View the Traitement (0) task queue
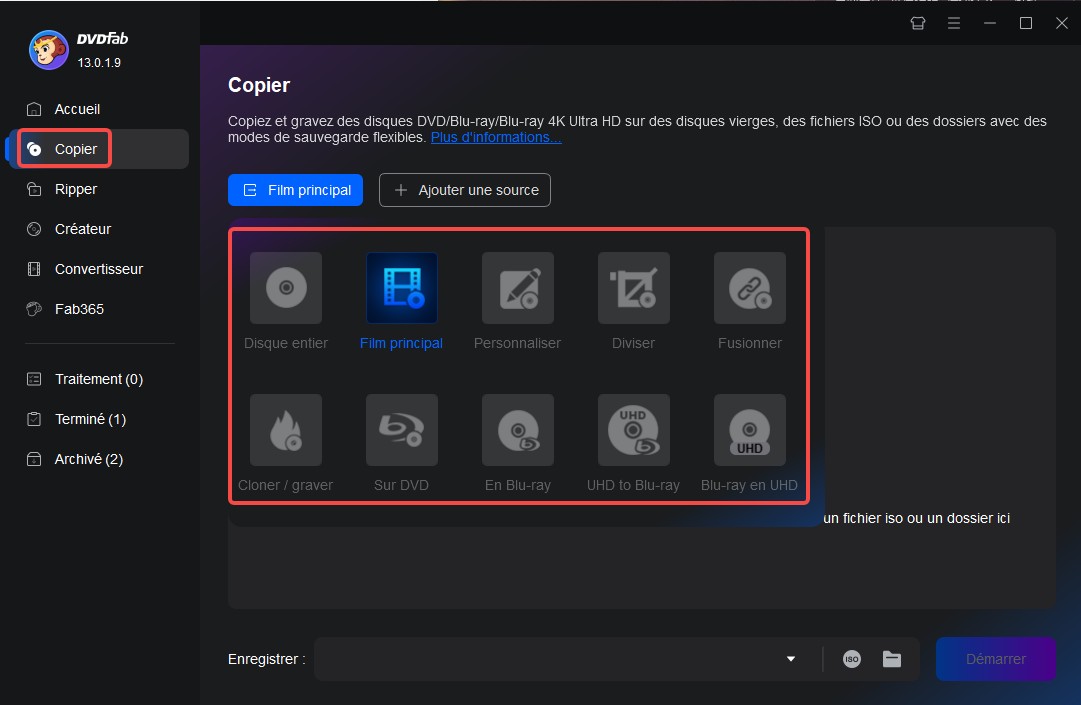Screen dimensions: 1081x705 pyautogui.click(x=100, y=379)
